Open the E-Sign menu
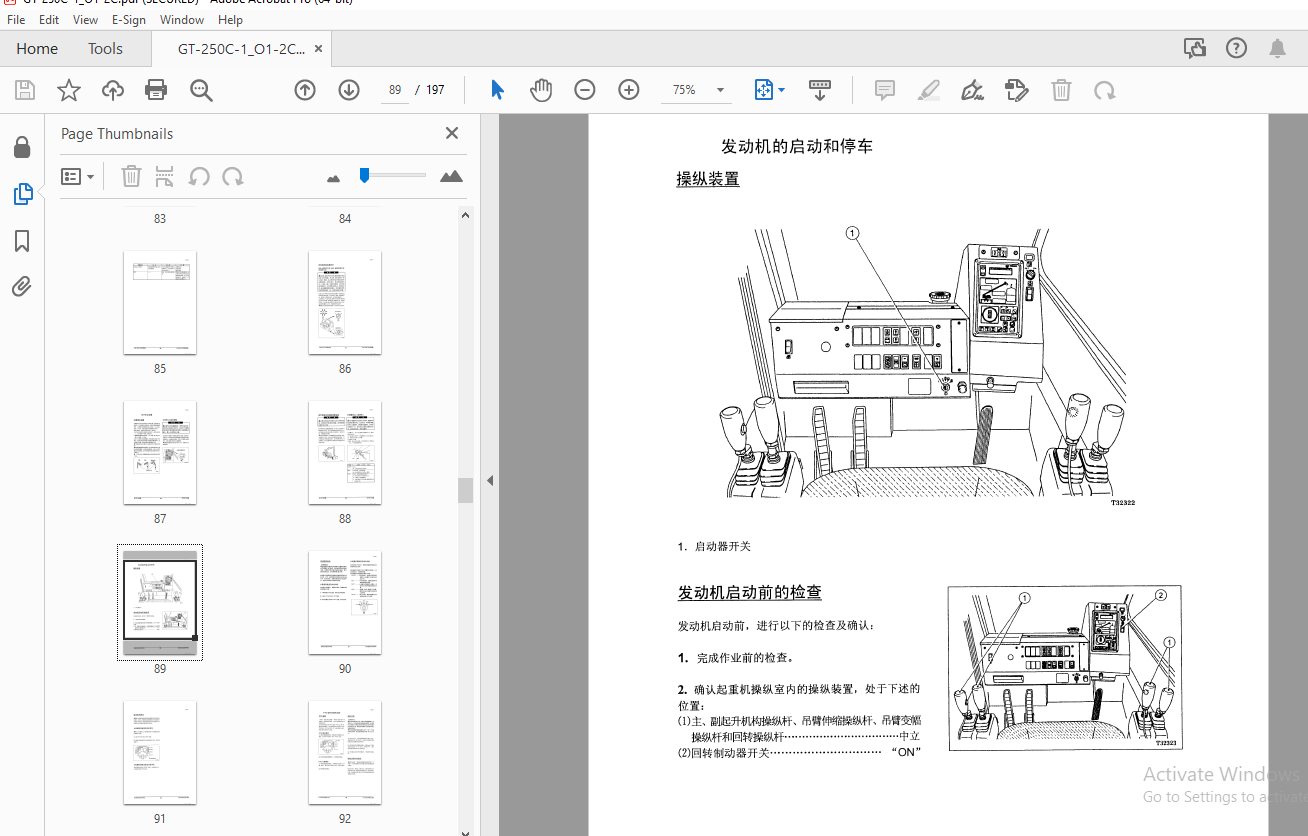The image size is (1308, 836). coord(129,20)
